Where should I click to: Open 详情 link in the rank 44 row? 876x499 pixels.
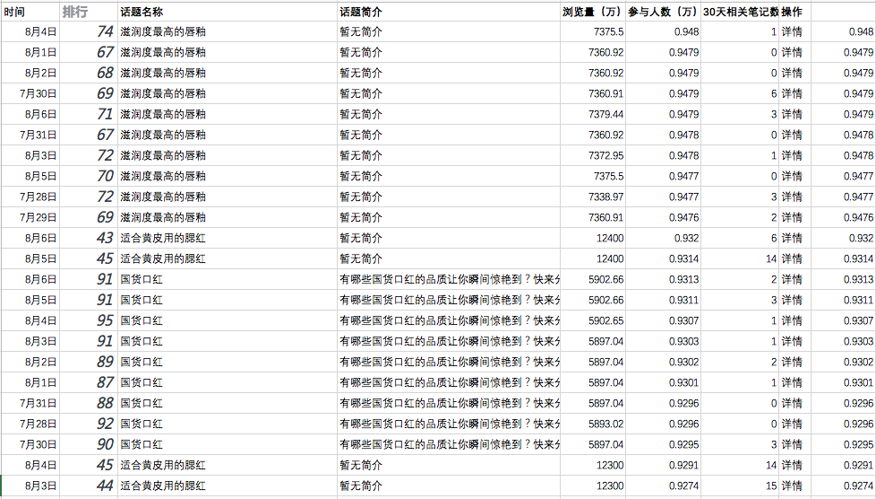click(792, 486)
